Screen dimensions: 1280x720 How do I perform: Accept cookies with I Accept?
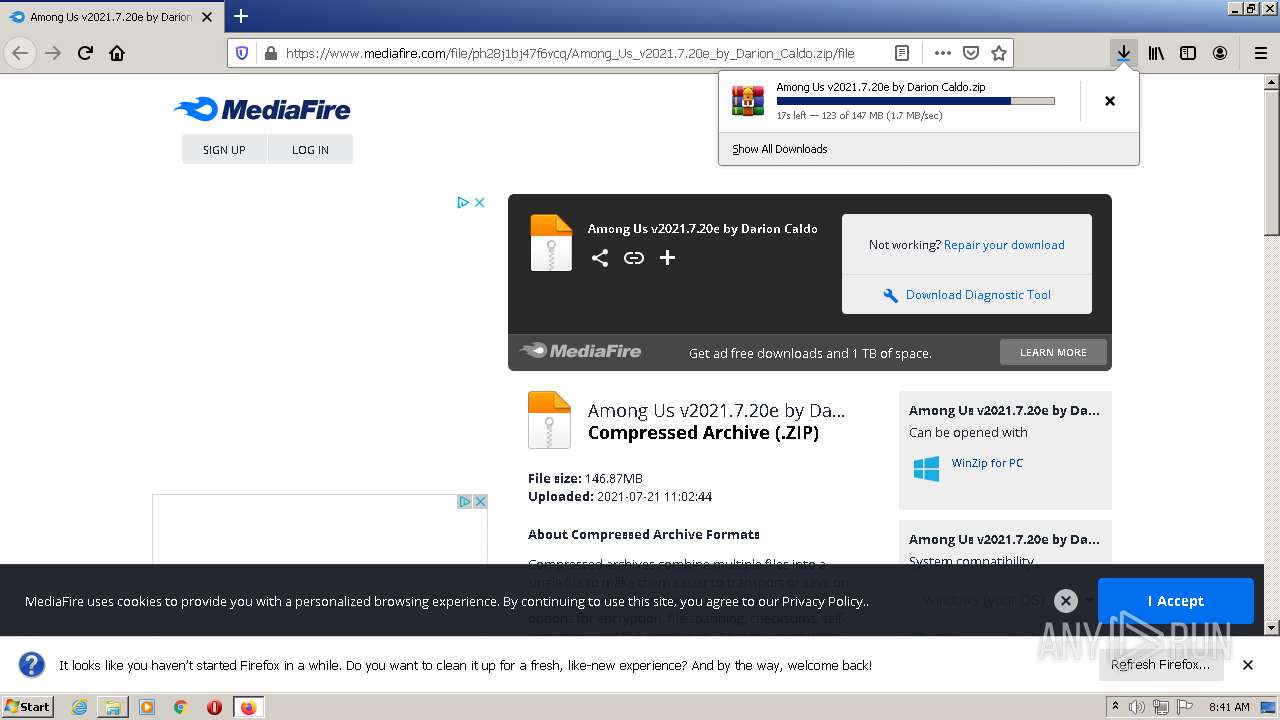click(1175, 601)
